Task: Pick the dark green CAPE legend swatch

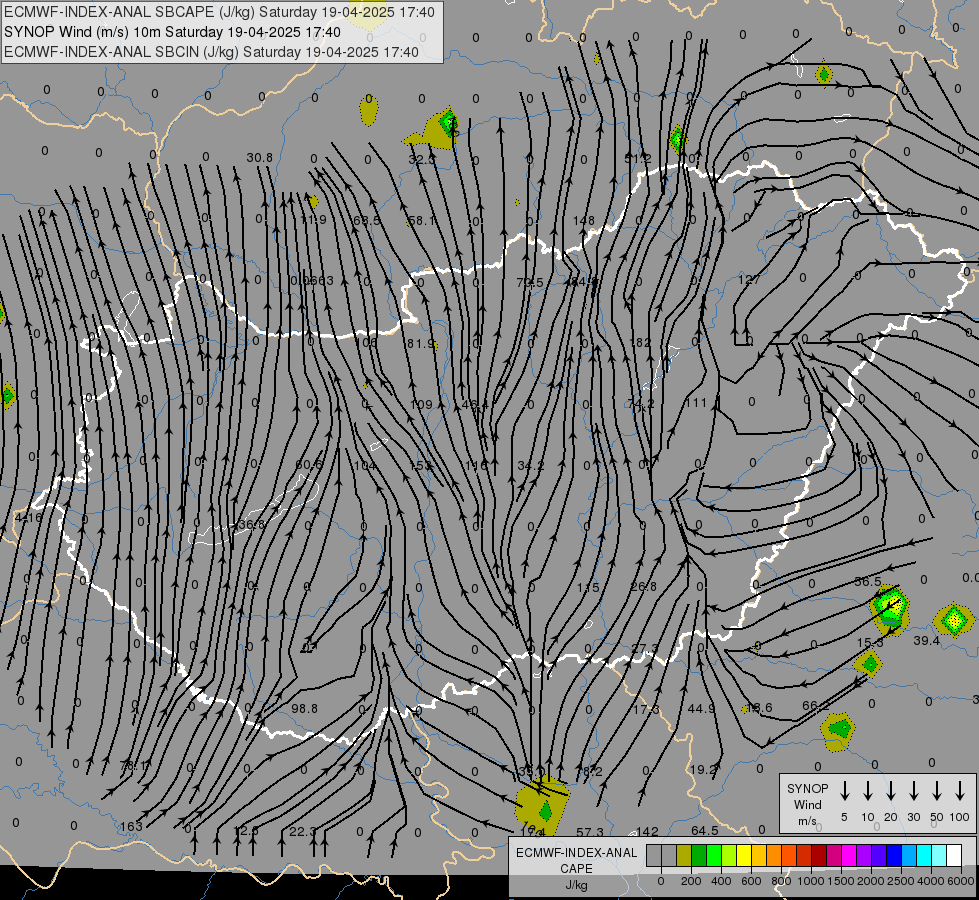Action: (x=699, y=856)
